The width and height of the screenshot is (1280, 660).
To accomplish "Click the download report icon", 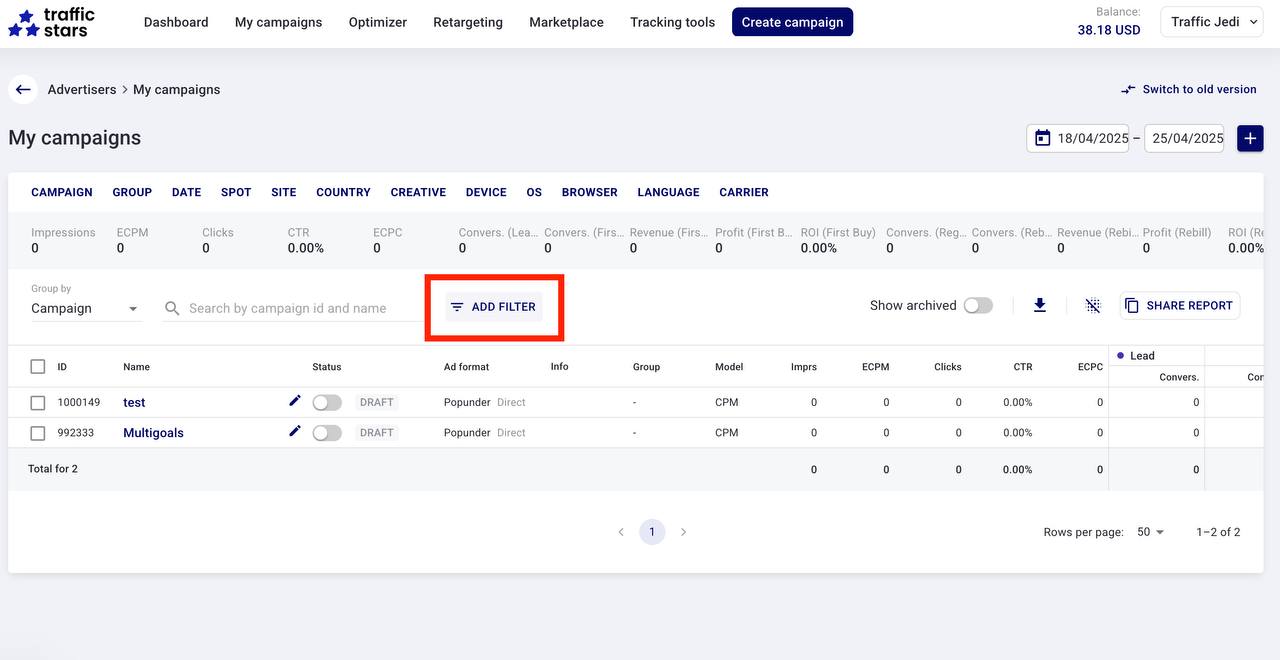I will 1040,306.
